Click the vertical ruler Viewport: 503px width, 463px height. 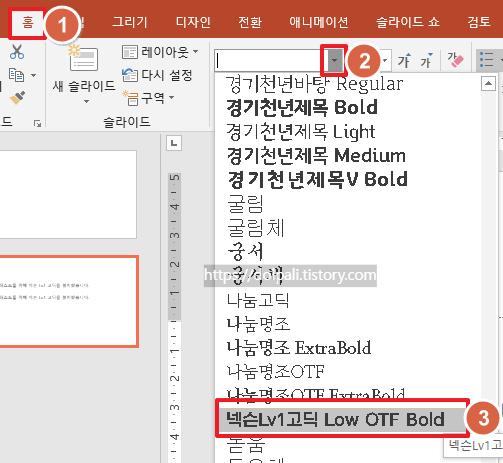(175, 317)
